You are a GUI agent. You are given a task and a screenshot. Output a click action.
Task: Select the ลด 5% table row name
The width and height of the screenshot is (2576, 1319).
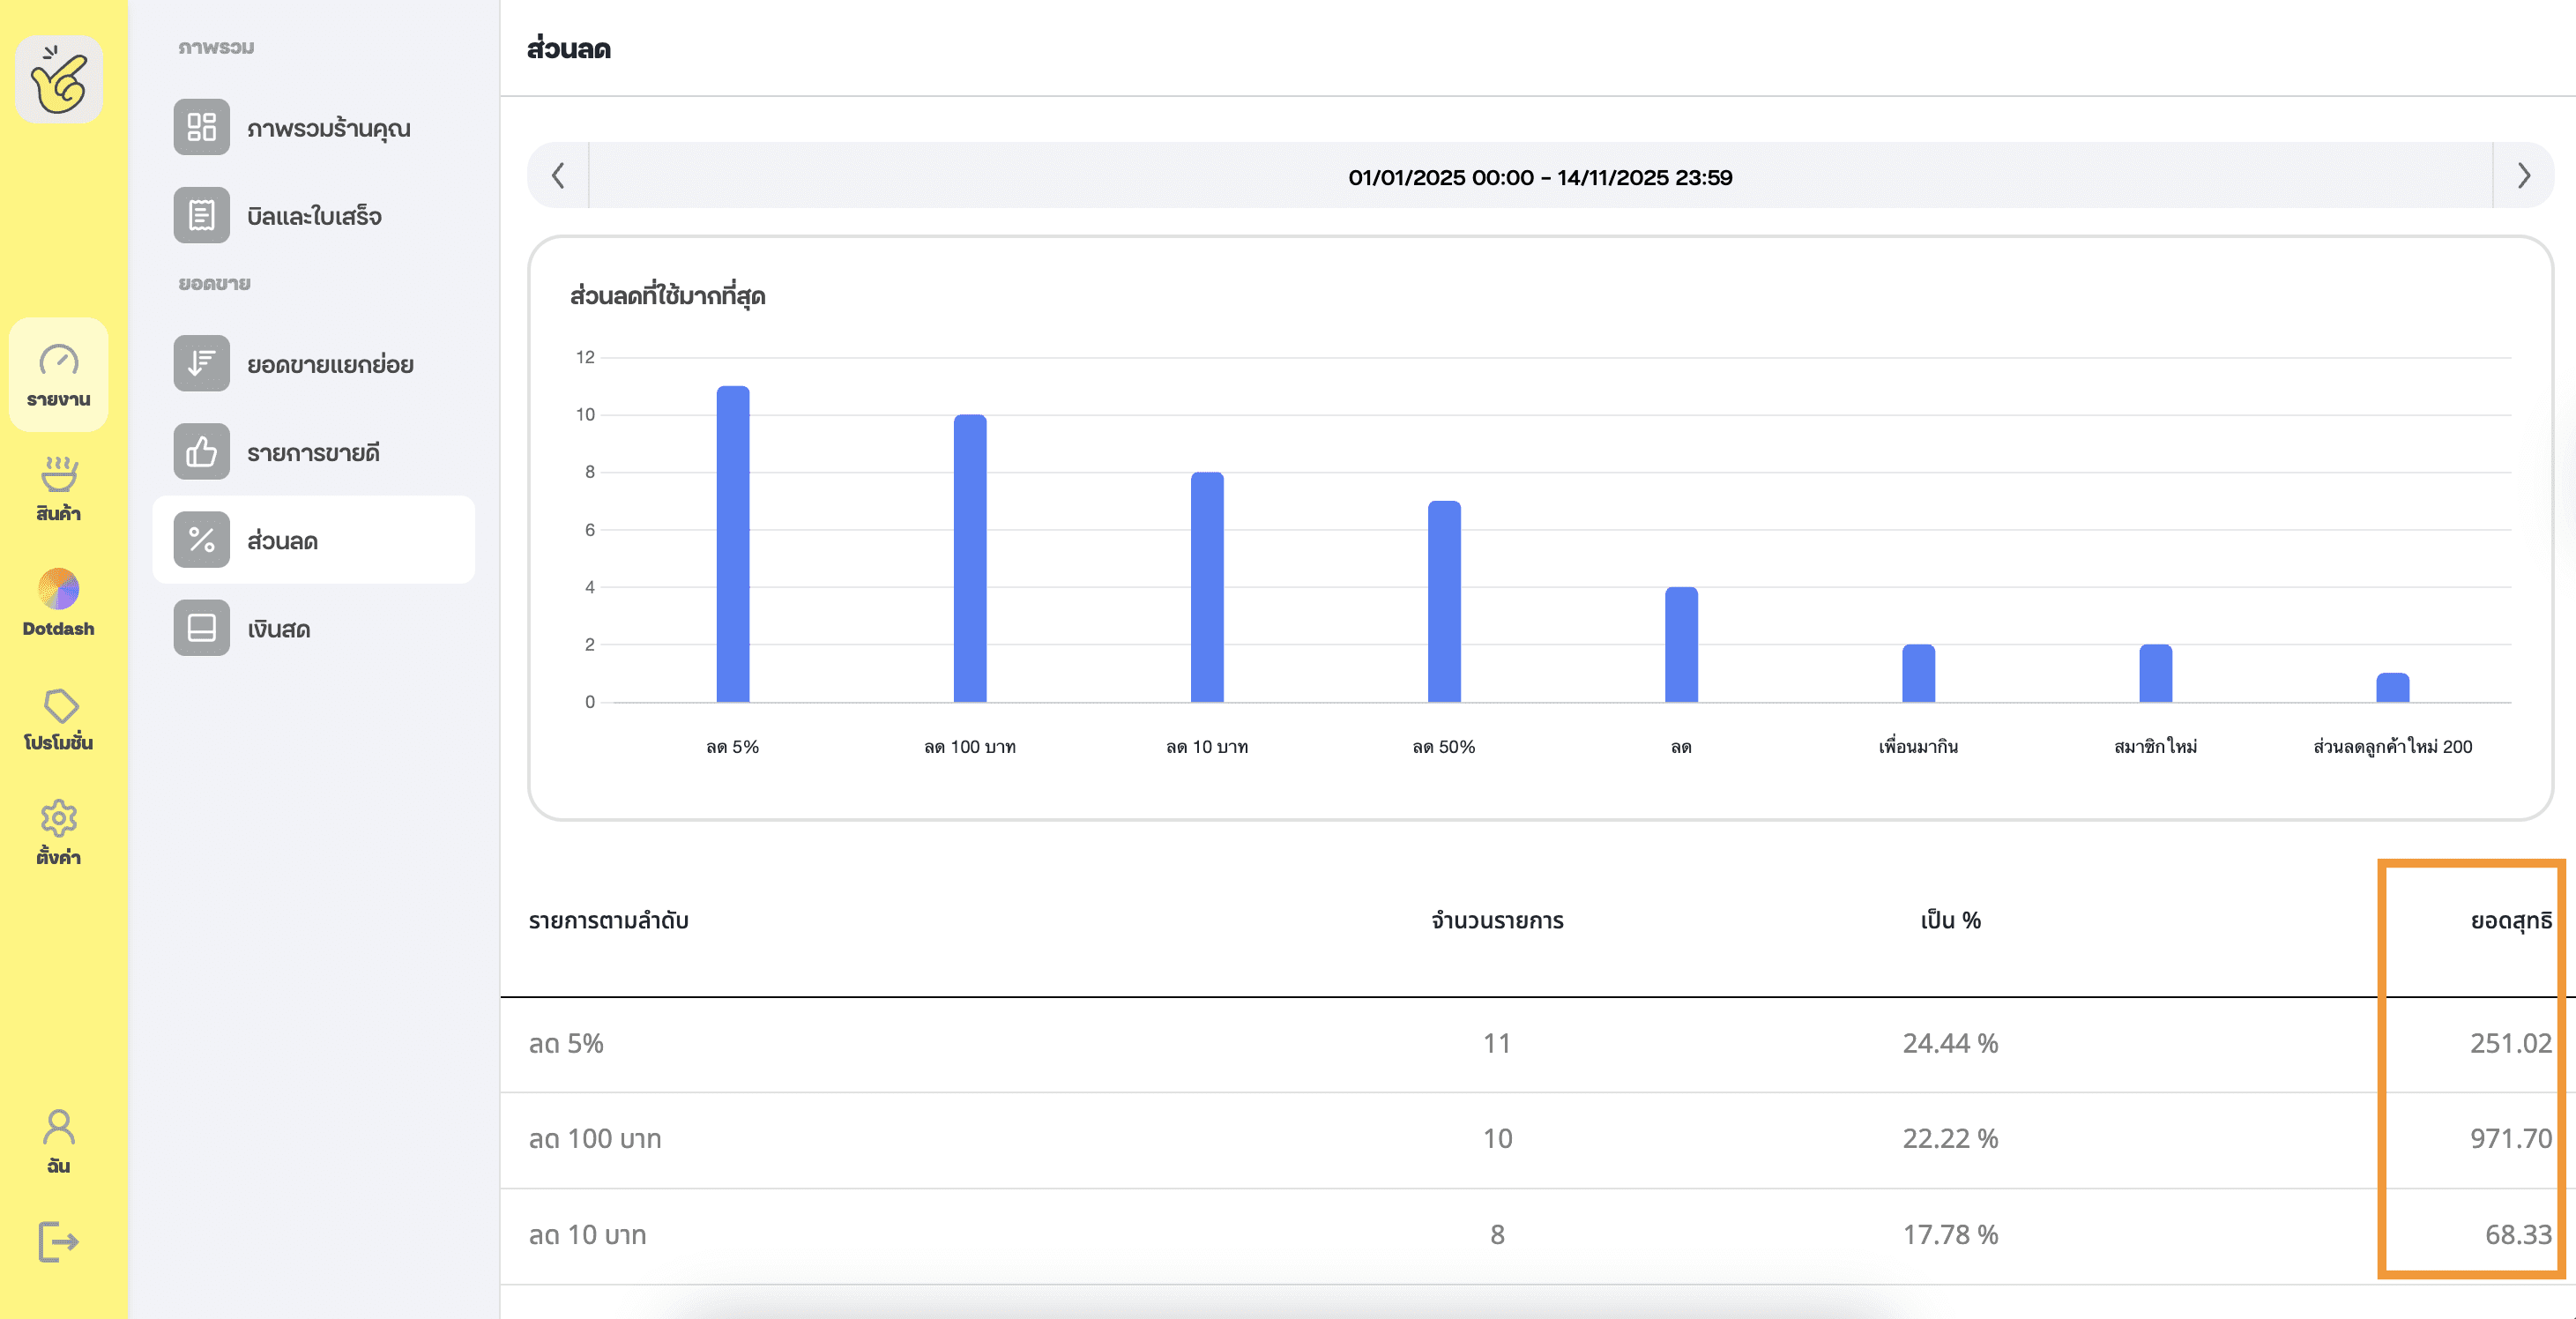(x=566, y=1044)
